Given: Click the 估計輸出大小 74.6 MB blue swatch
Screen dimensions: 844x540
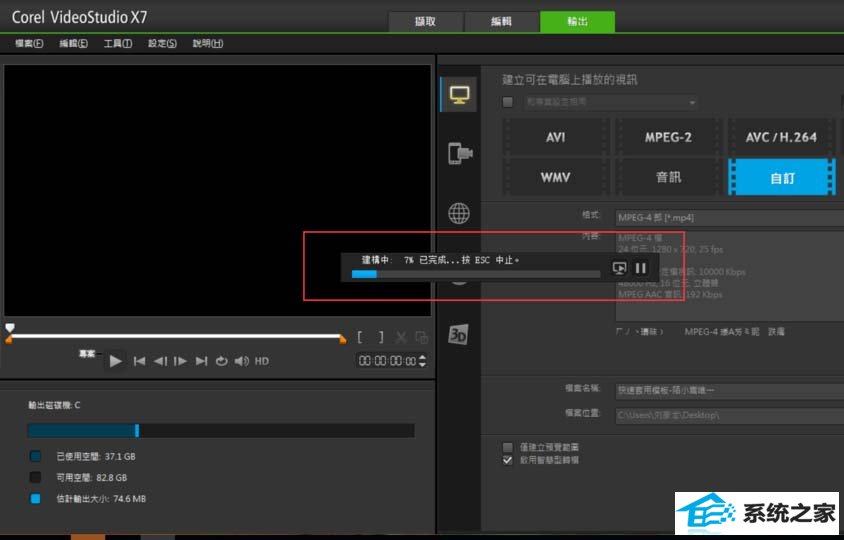Looking at the screenshot, I should pyautogui.click(x=35, y=499).
